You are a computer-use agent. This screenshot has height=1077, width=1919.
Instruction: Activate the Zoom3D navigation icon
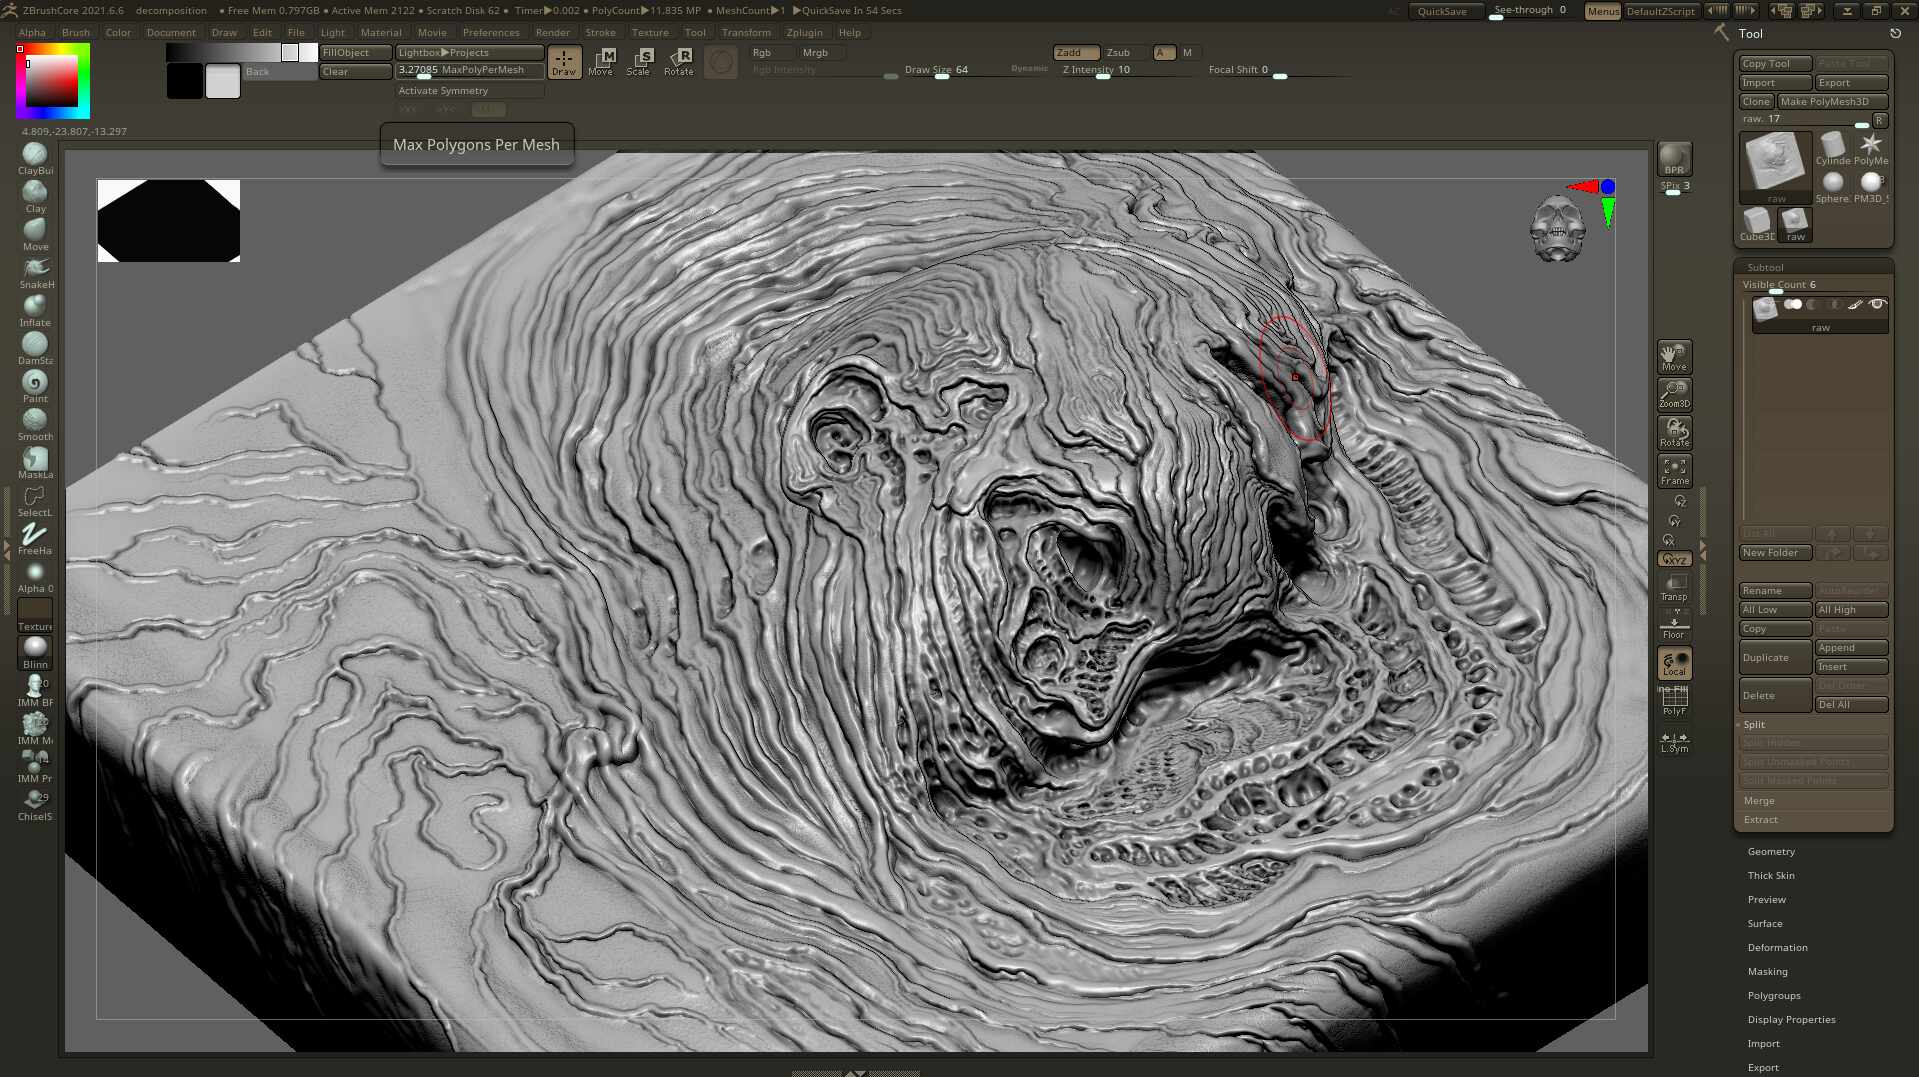[1674, 393]
